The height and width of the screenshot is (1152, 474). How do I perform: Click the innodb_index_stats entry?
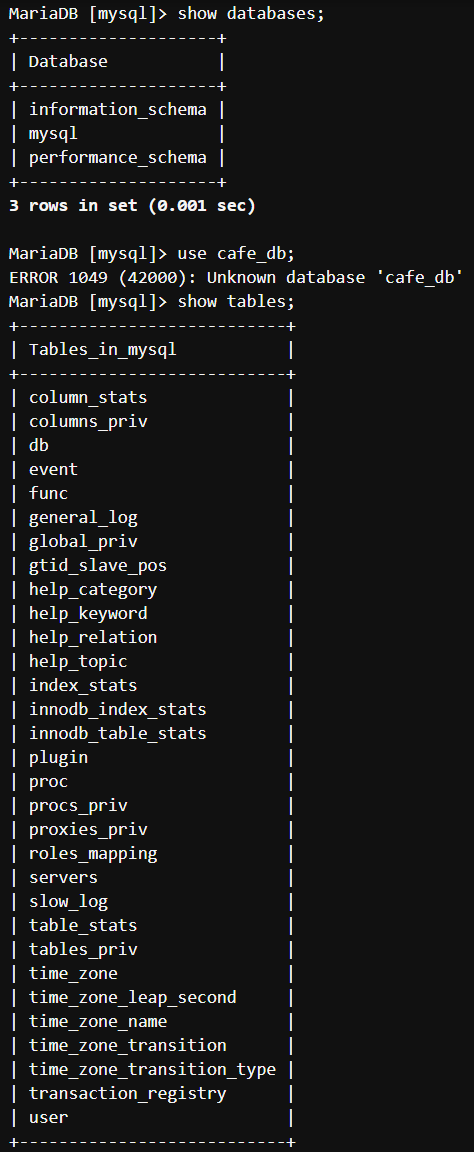tap(118, 710)
